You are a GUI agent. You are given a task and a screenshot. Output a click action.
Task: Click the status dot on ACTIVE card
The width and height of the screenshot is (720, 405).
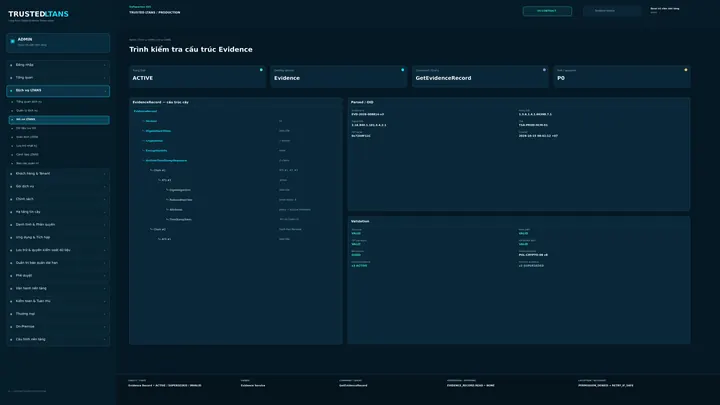point(261,70)
